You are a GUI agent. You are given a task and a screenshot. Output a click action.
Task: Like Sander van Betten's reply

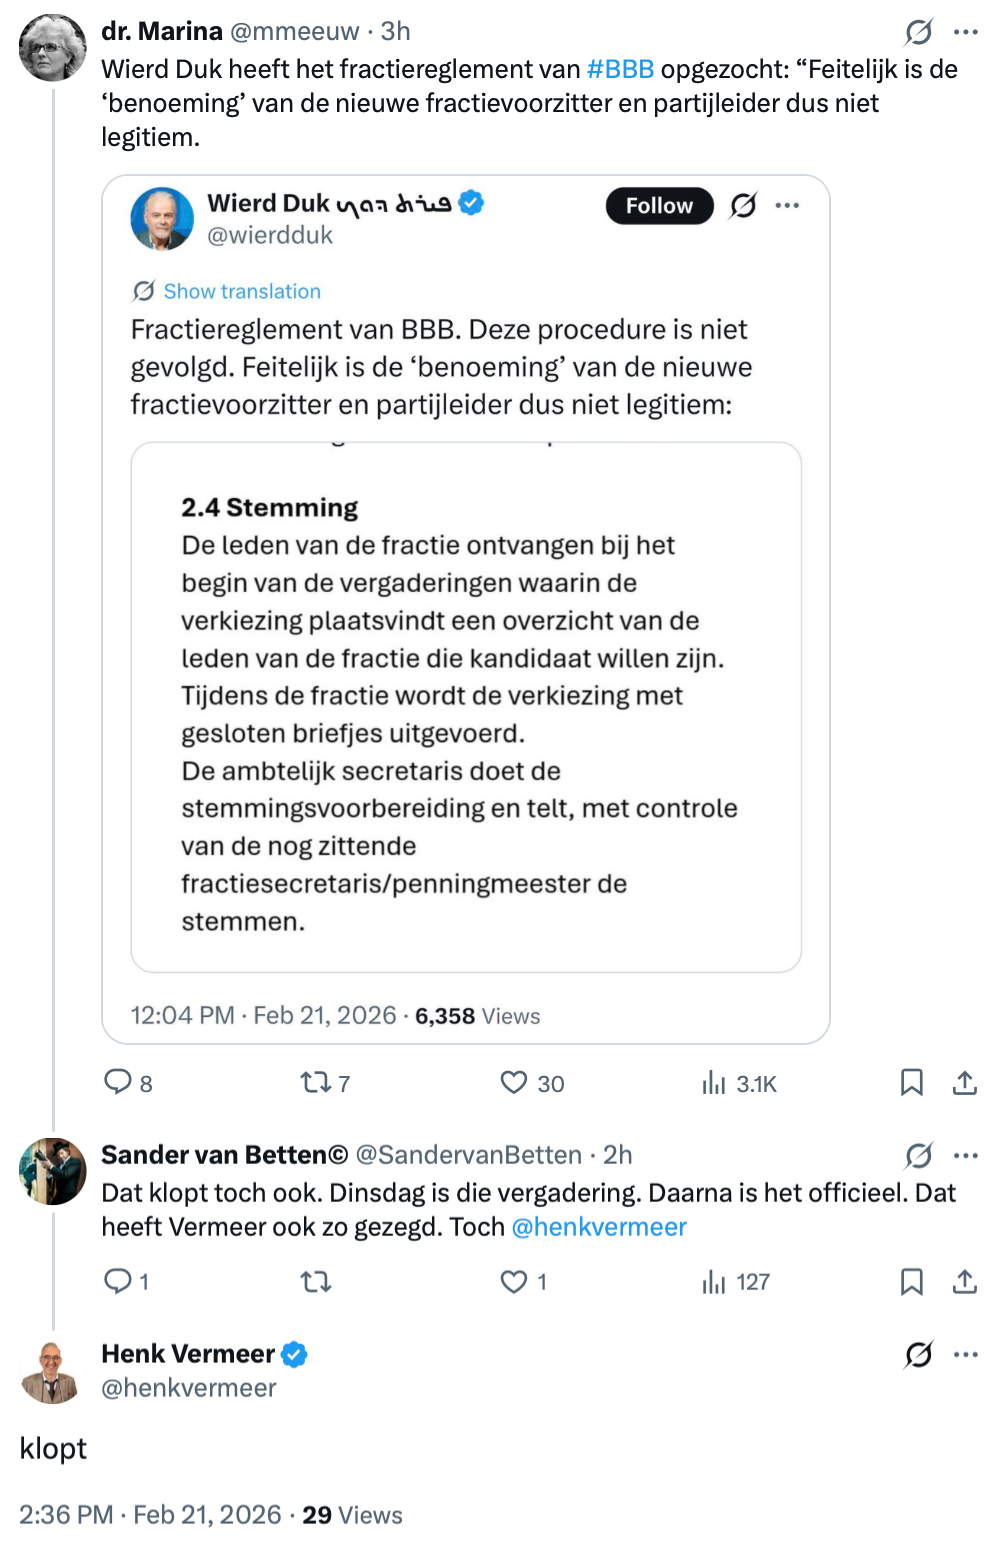point(514,1281)
